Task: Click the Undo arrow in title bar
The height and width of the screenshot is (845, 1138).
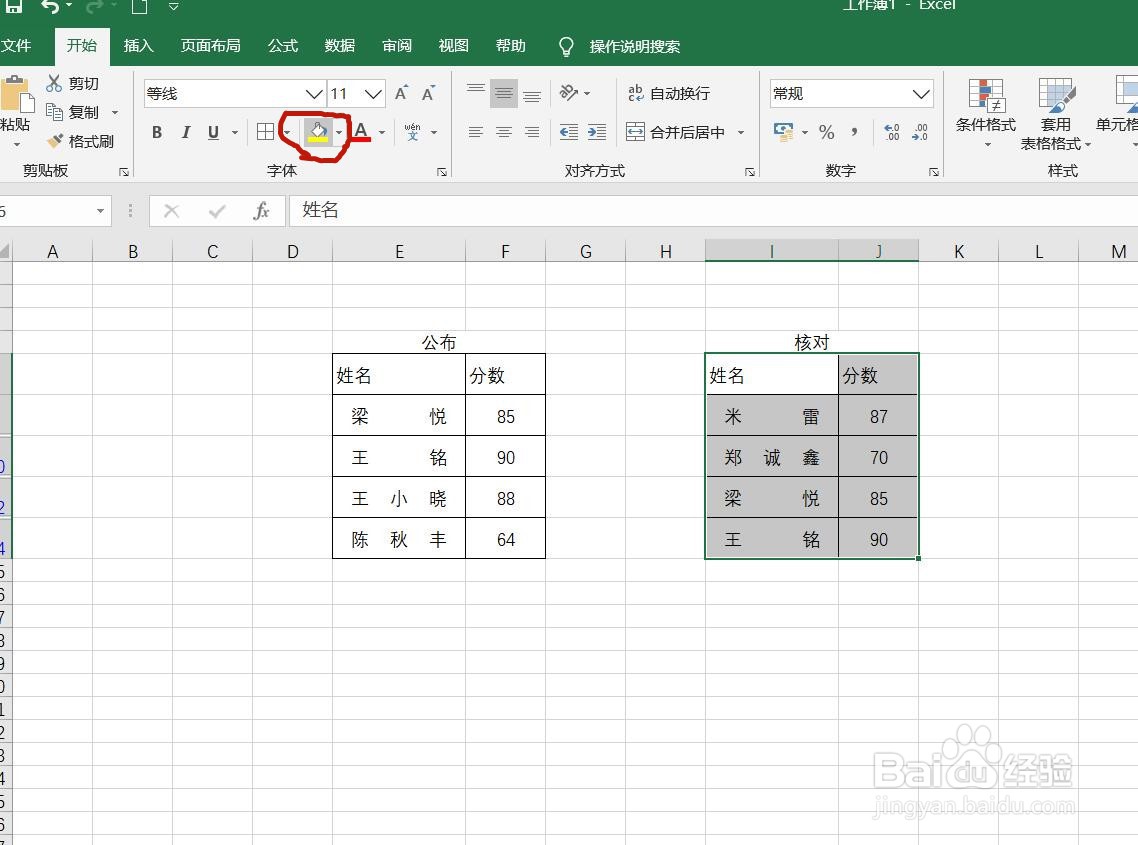Action: point(50,7)
